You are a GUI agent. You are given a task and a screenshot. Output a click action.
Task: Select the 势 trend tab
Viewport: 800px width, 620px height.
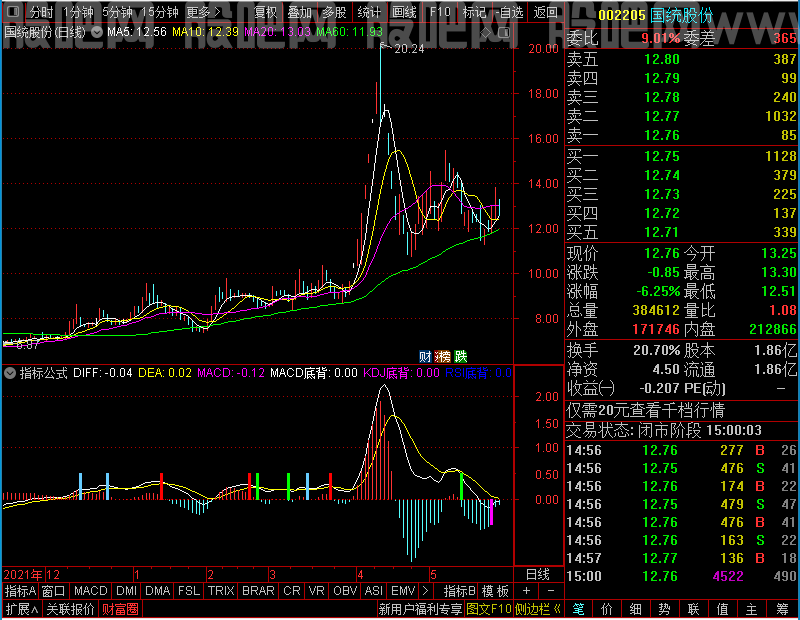click(x=664, y=609)
